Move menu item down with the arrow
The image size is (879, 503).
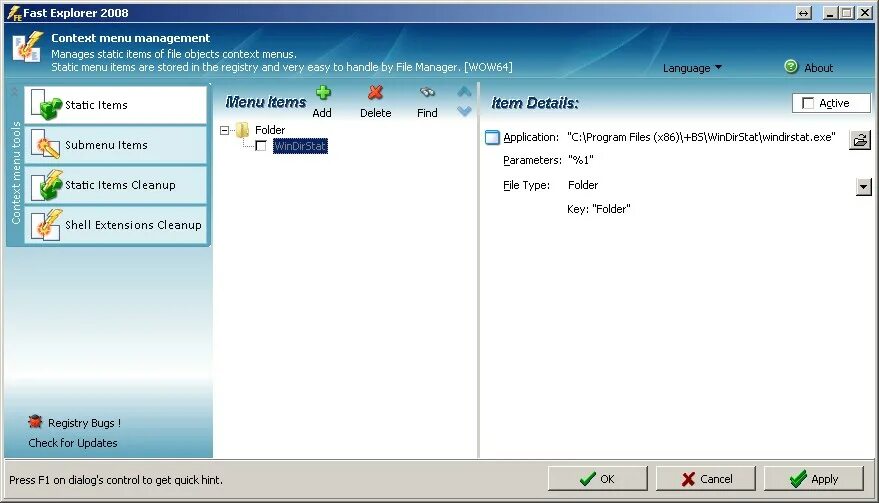[464, 112]
